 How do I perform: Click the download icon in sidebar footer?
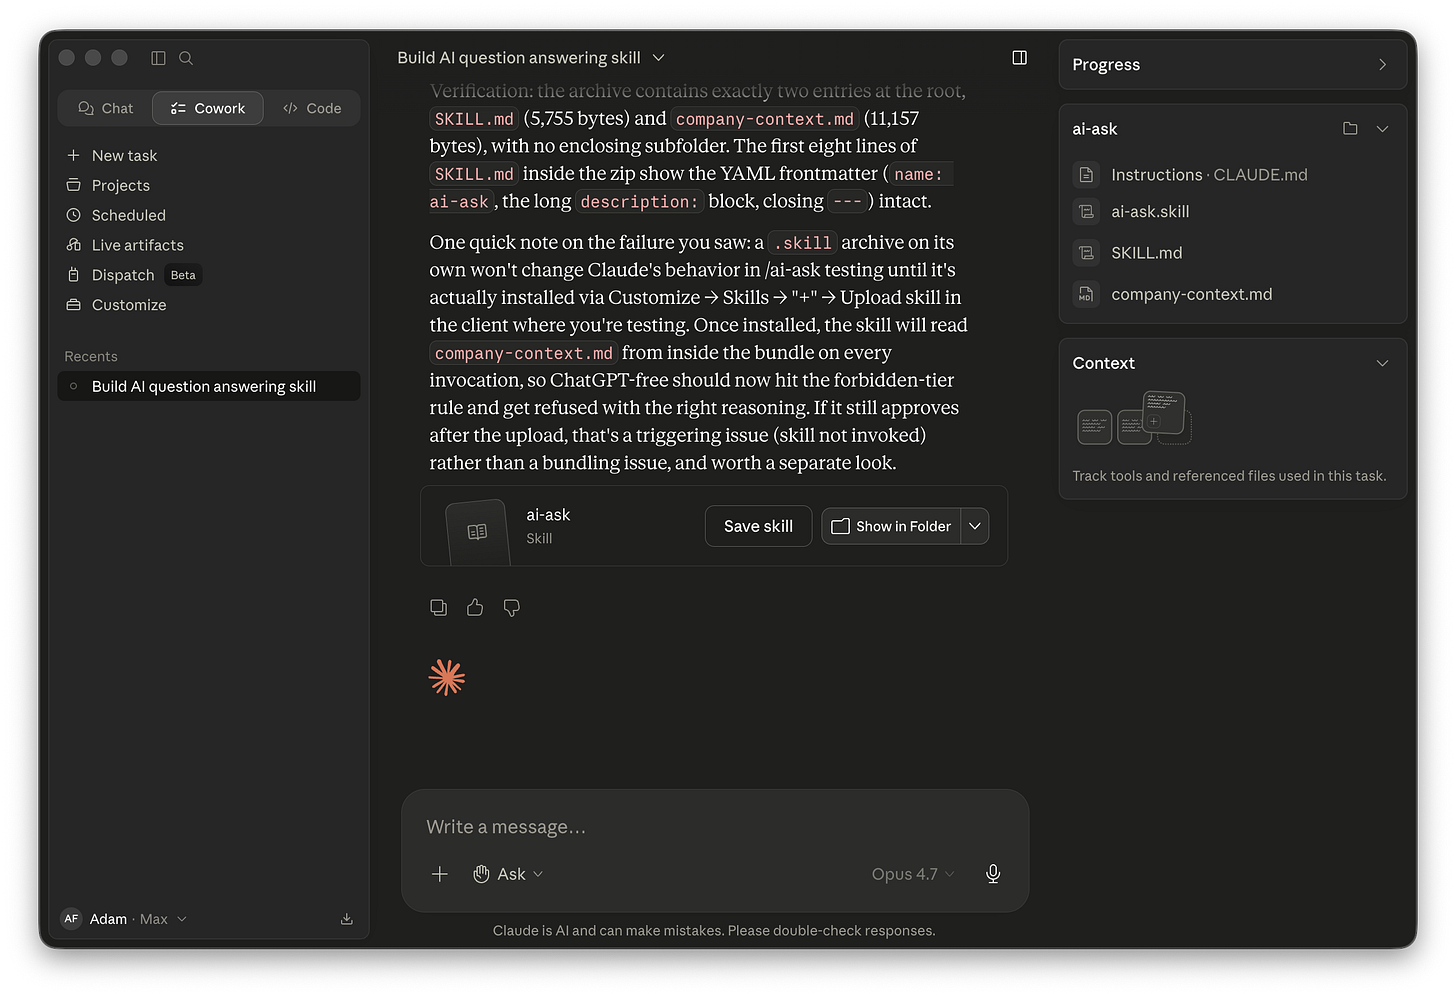pos(346,919)
